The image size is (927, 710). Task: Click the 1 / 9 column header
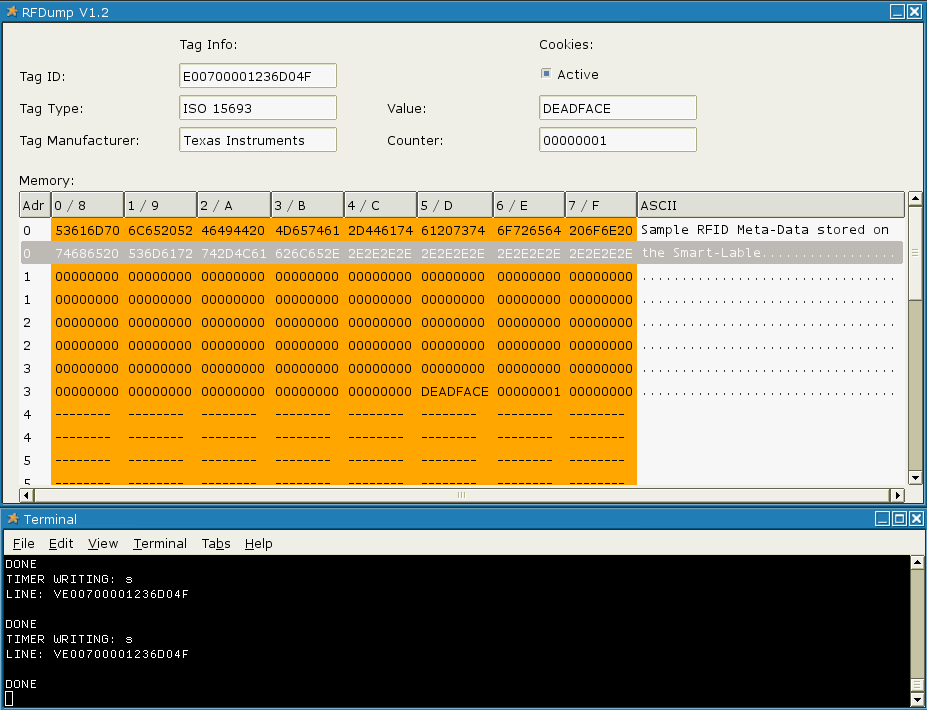coord(161,205)
